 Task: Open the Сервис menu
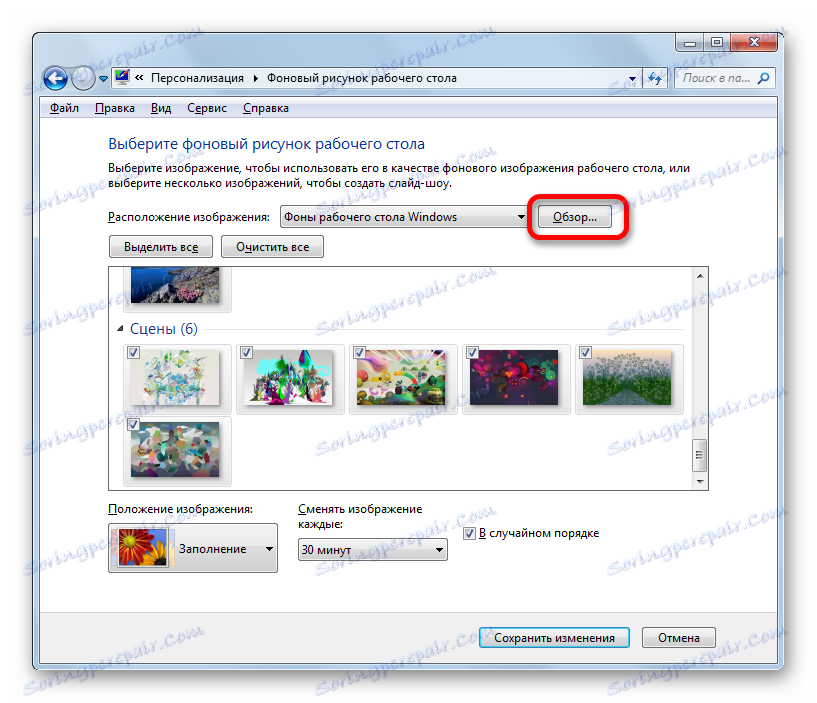[207, 108]
